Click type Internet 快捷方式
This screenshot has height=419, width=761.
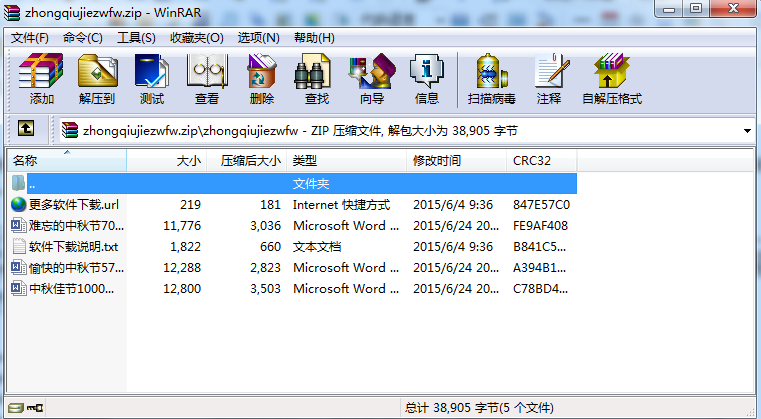click(x=341, y=204)
